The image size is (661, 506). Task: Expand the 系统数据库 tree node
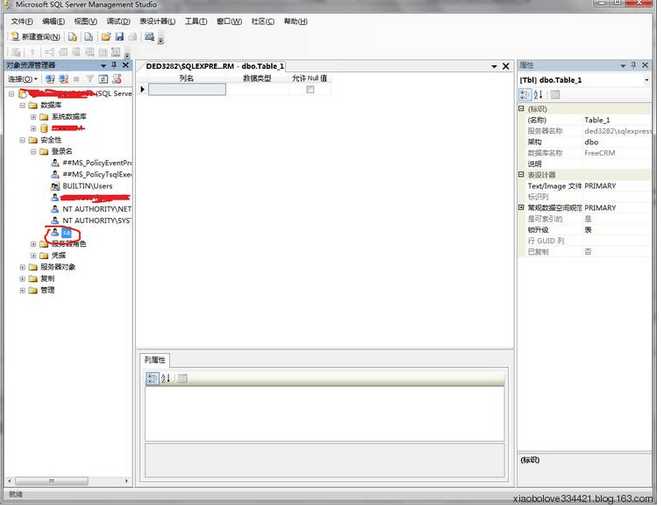tap(33, 117)
